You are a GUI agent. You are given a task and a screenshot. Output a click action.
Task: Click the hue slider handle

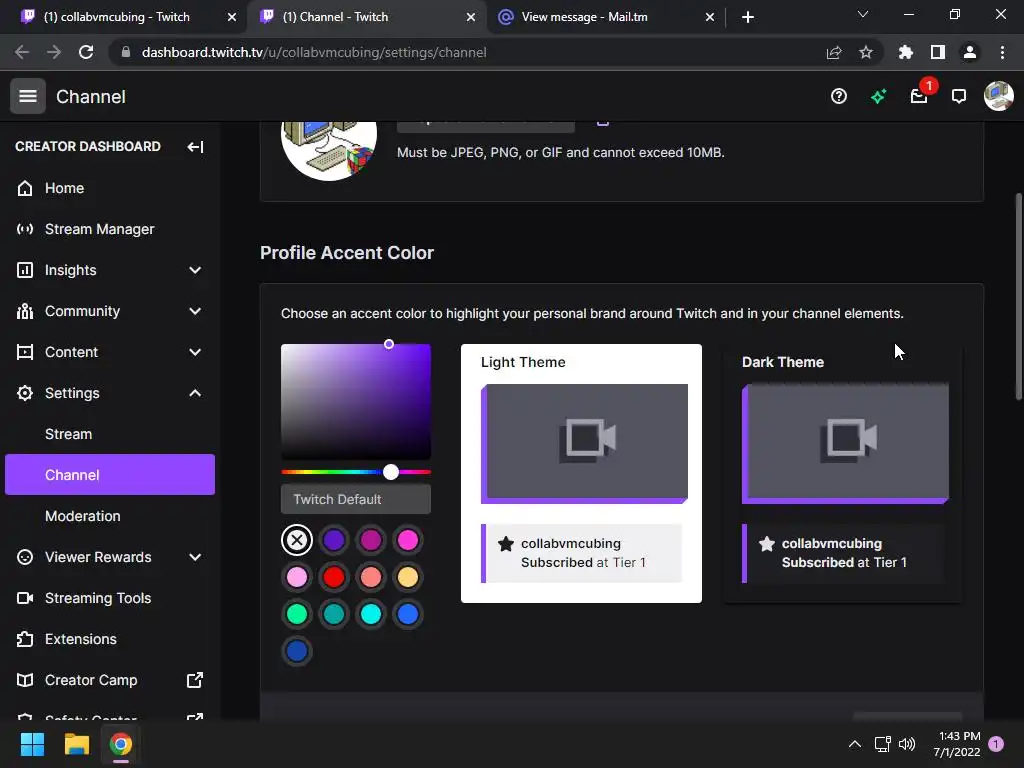click(391, 472)
